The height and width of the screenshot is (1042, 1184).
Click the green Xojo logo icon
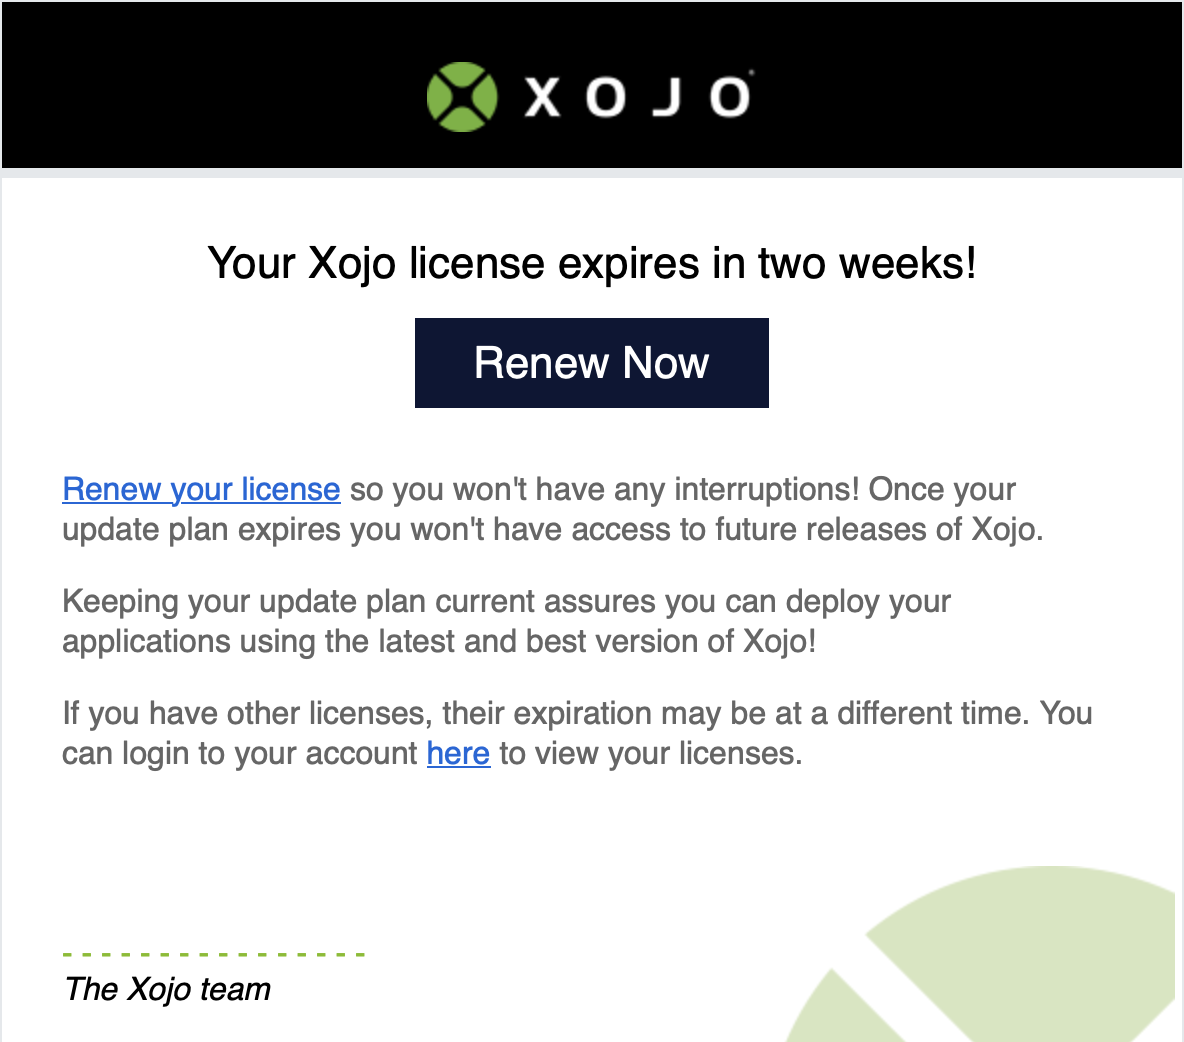[462, 97]
